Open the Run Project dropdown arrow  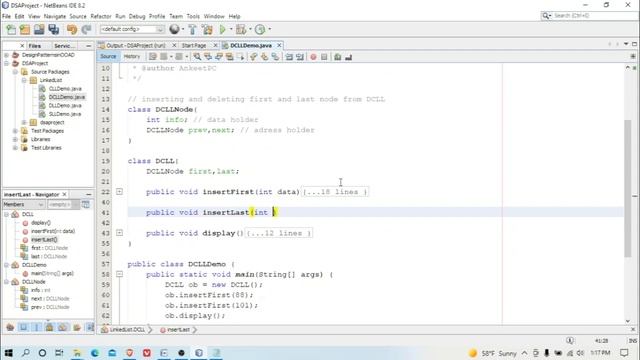(x=231, y=29)
